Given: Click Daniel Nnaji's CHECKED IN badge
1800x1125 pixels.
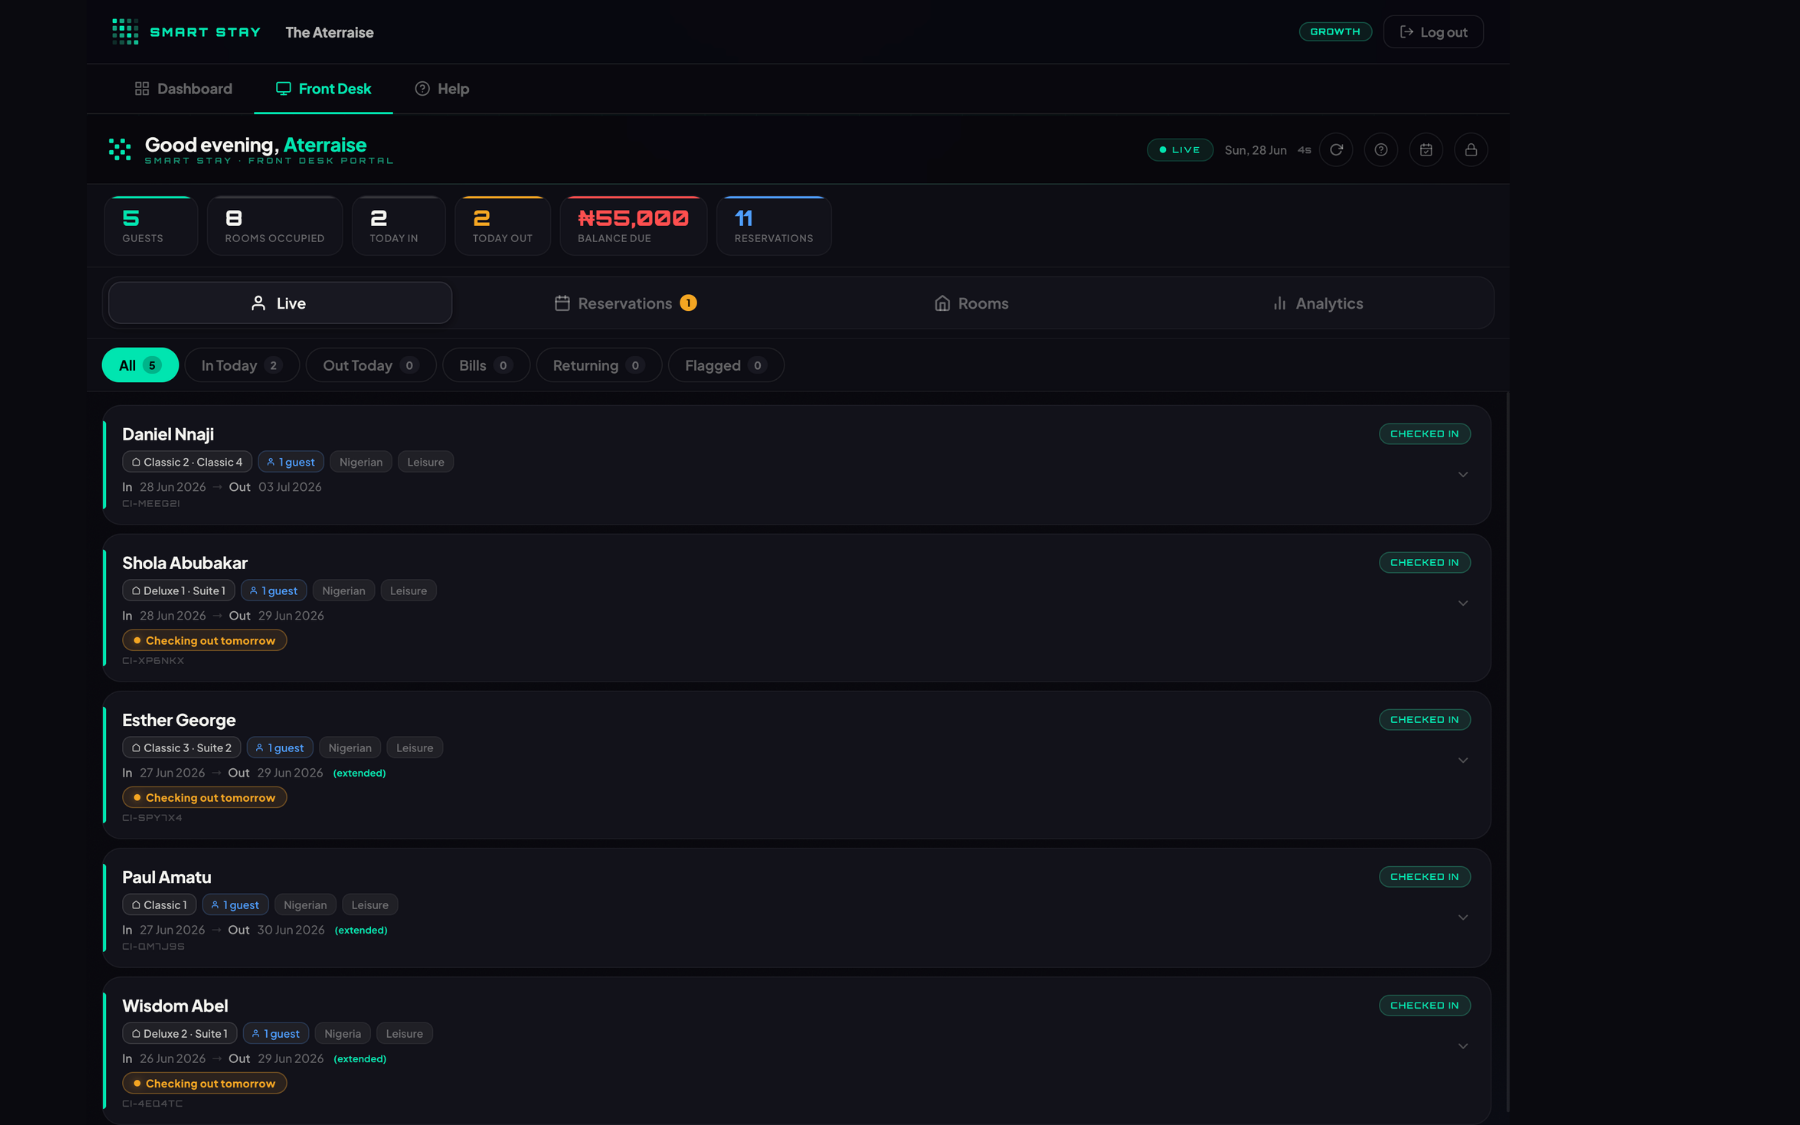Looking at the screenshot, I should pyautogui.click(x=1425, y=434).
